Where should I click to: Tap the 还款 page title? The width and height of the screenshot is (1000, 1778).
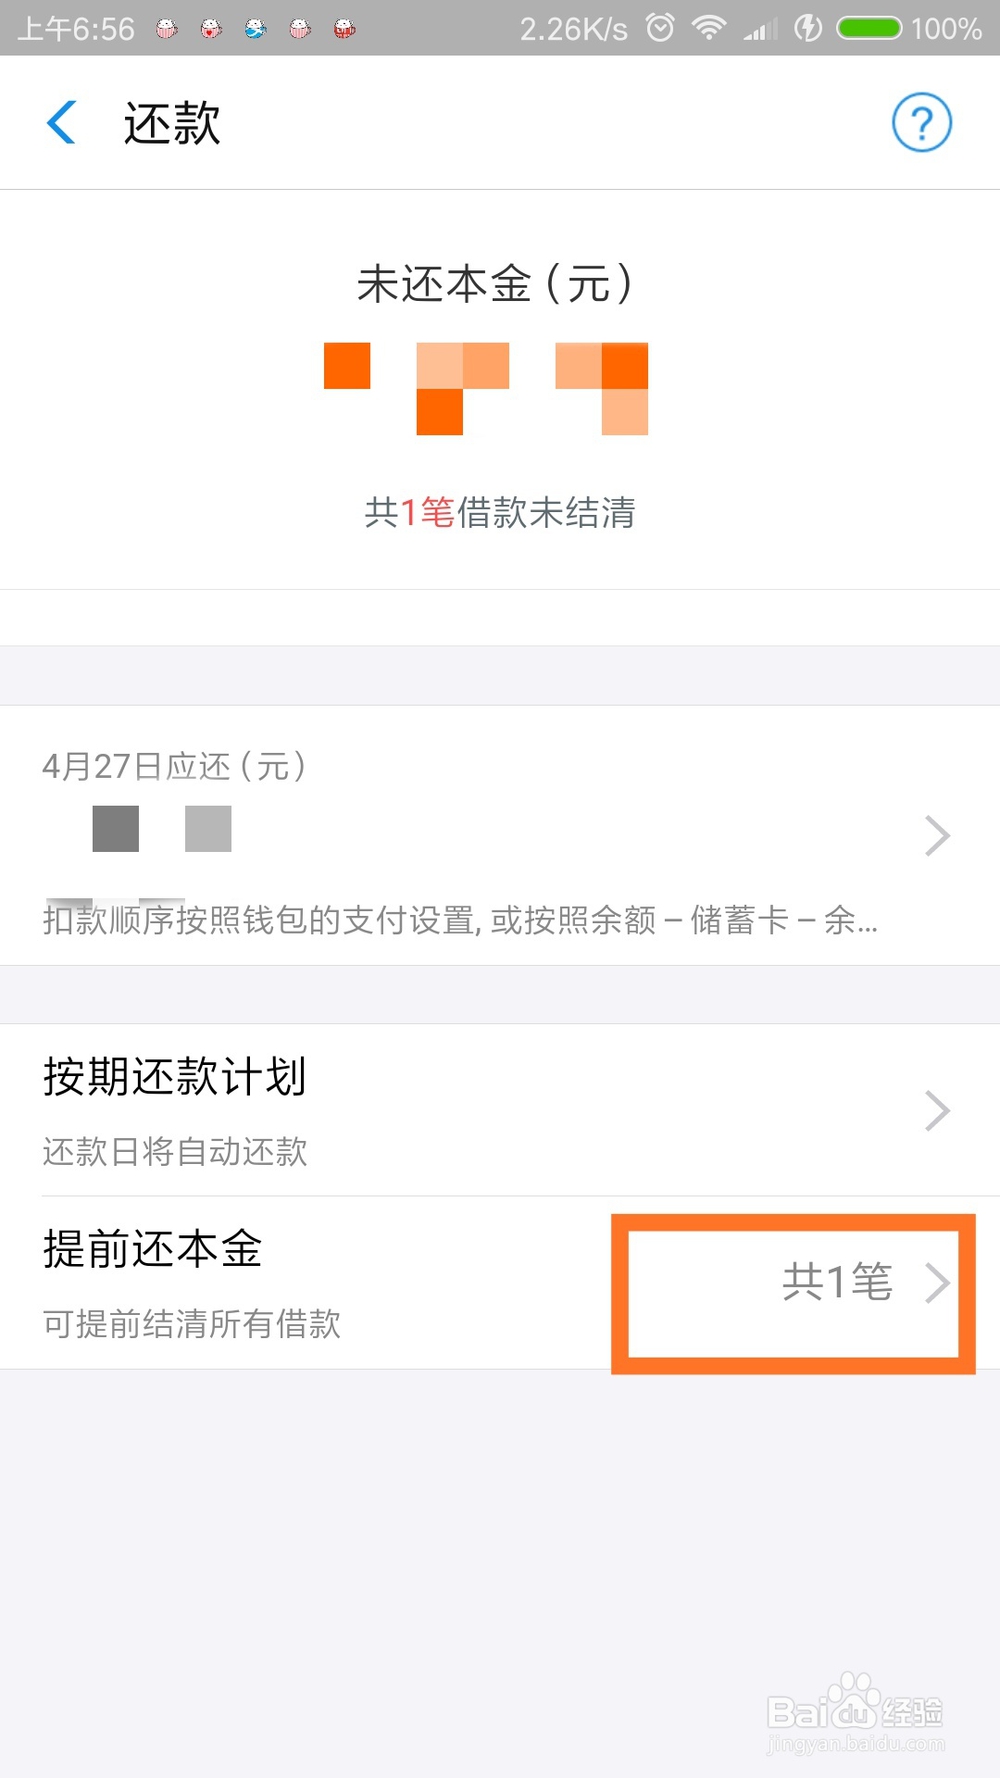pos(172,123)
